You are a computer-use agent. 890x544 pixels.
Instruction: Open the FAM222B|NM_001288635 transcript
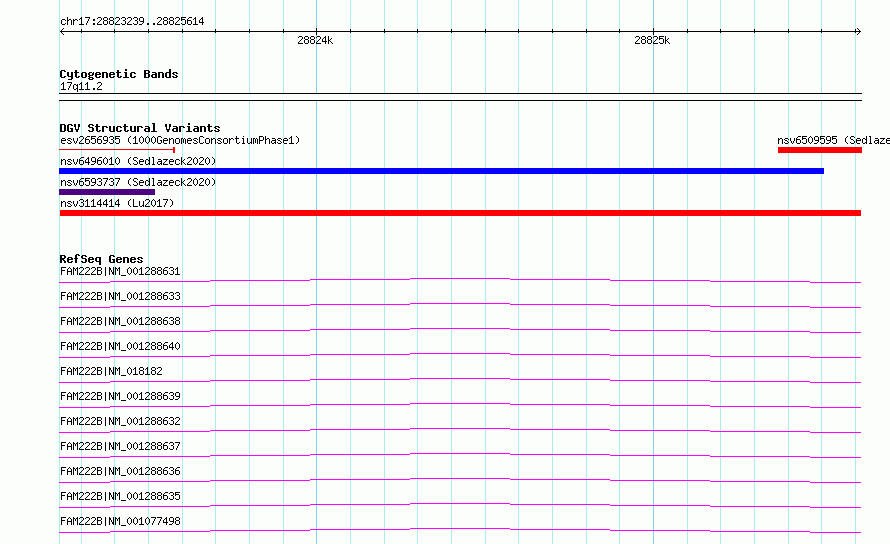pyautogui.click(x=120, y=496)
